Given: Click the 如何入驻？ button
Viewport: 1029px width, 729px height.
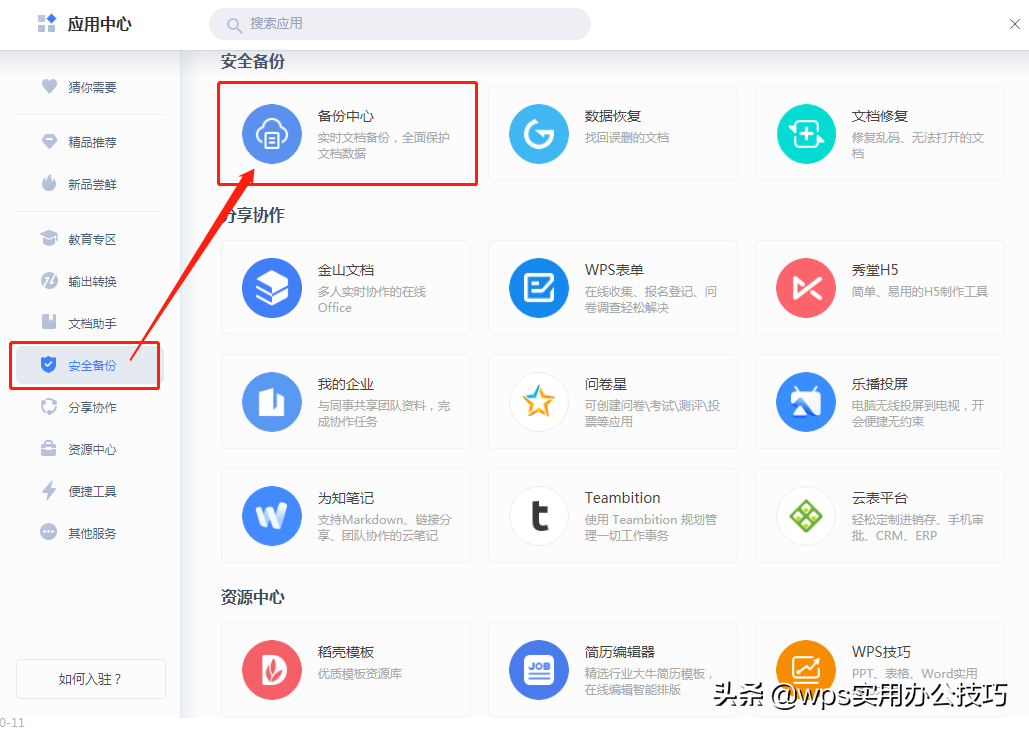Looking at the screenshot, I should pos(91,679).
